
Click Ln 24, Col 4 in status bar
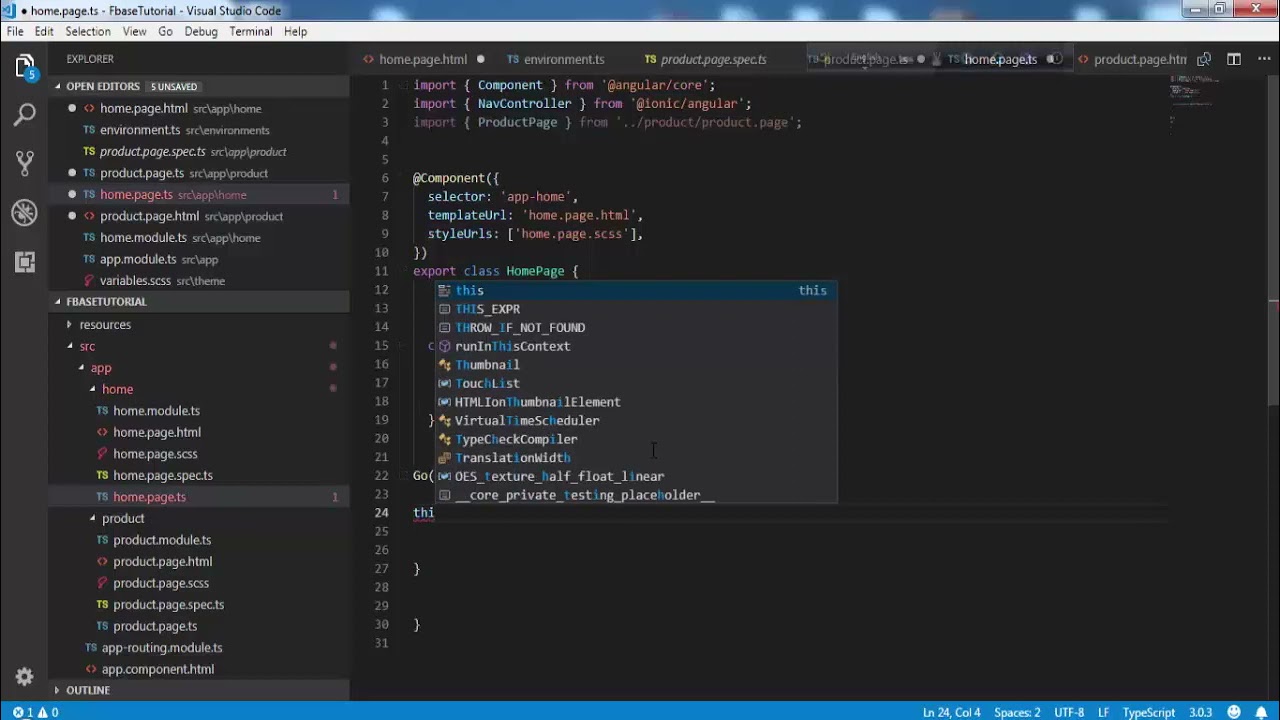(952, 712)
